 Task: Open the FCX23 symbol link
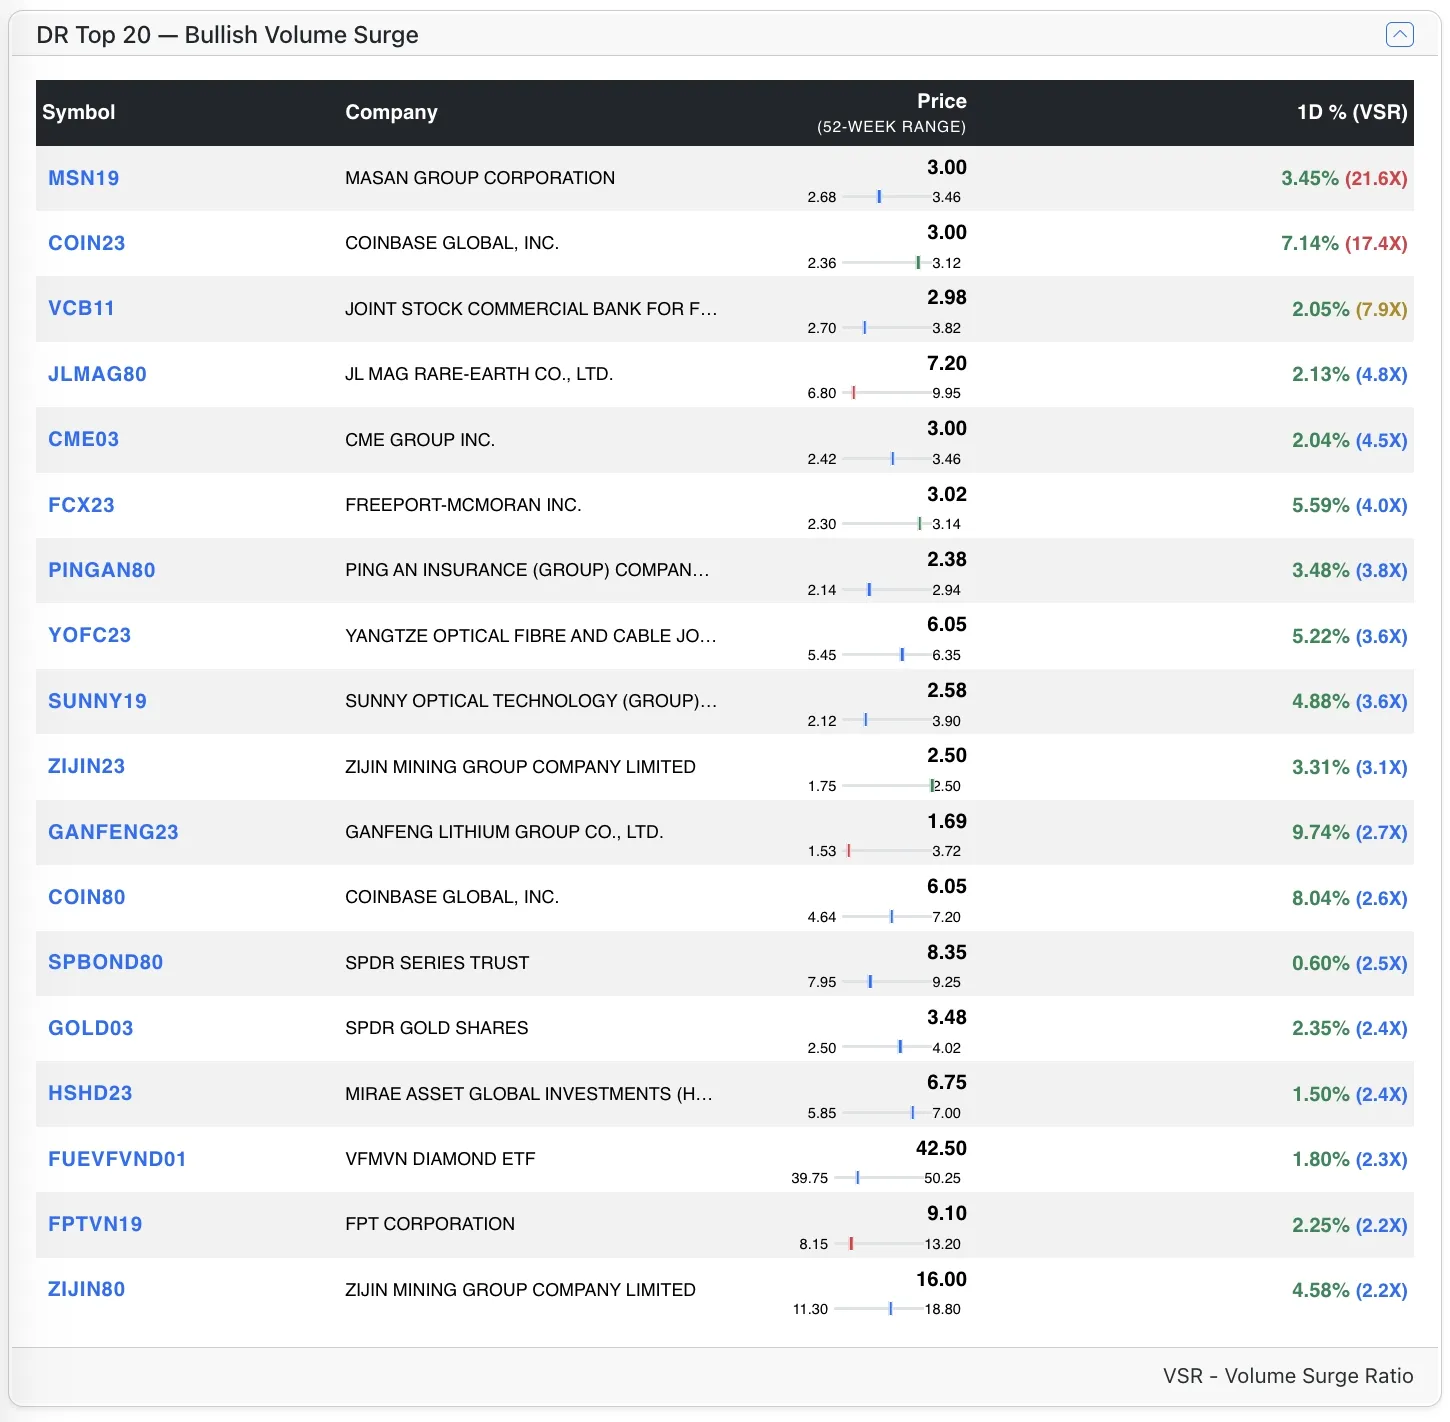[81, 505]
